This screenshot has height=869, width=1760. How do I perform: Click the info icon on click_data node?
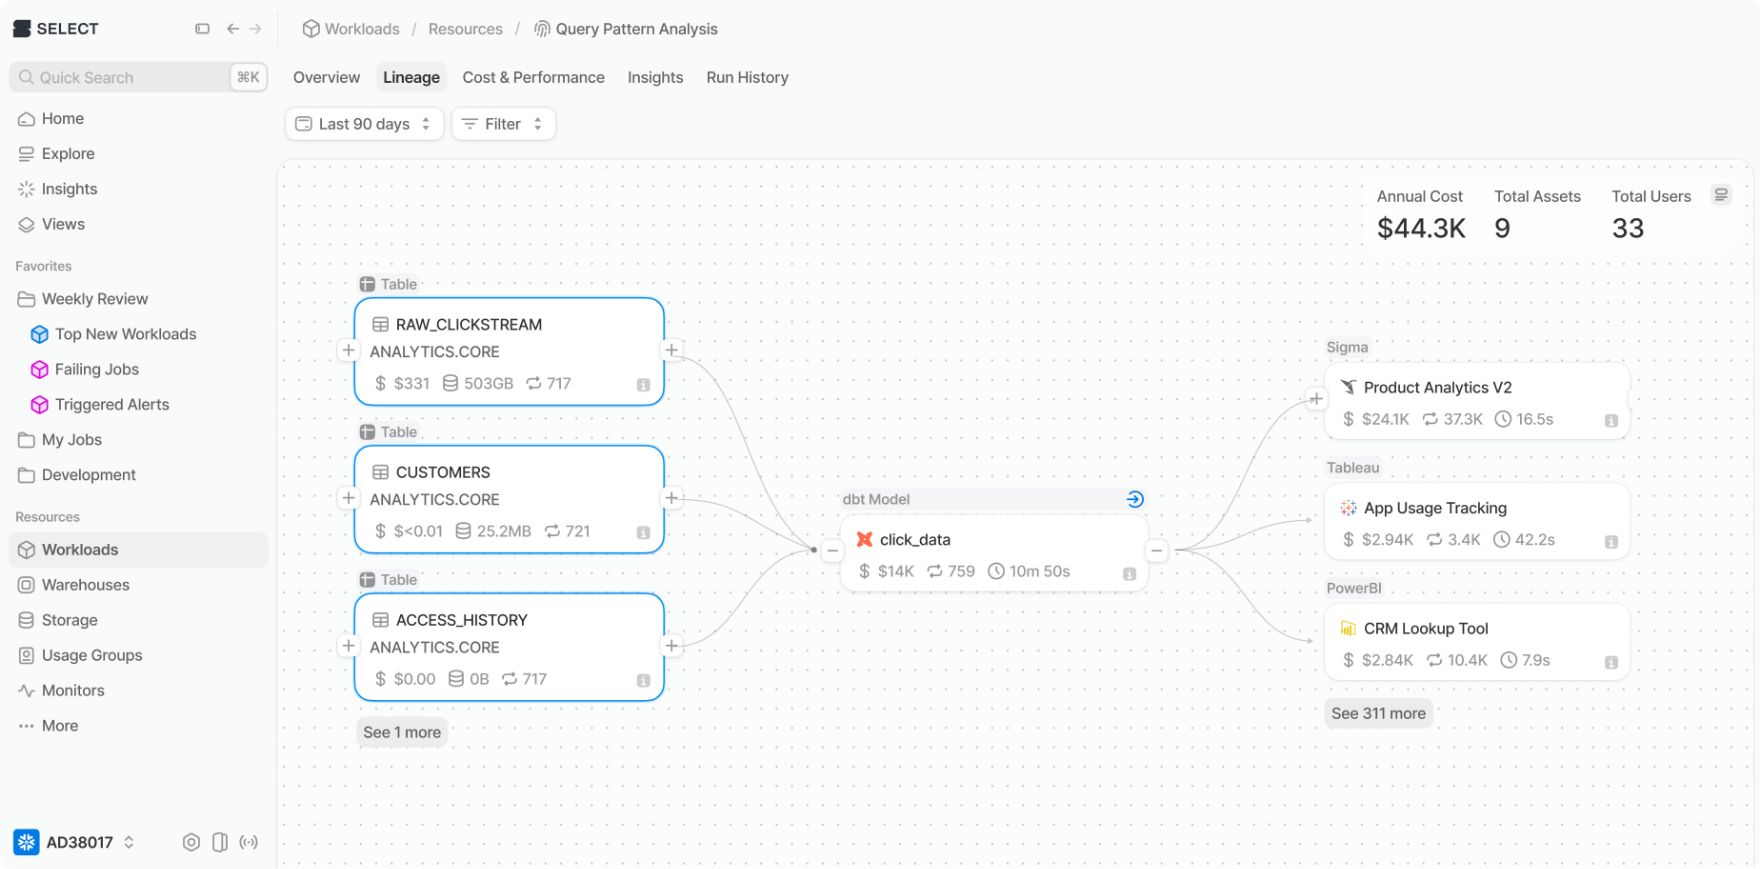(x=1129, y=574)
